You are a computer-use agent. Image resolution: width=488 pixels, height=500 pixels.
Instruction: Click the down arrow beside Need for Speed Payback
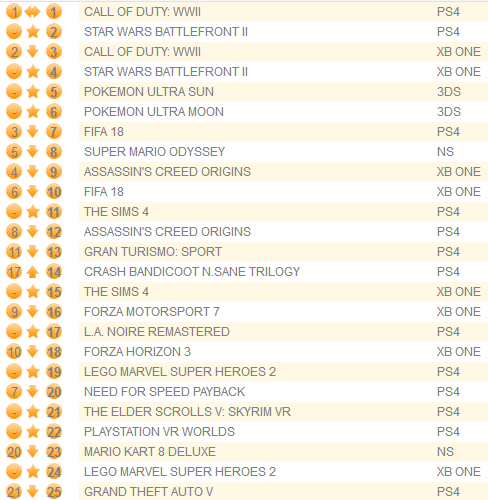[33, 392]
